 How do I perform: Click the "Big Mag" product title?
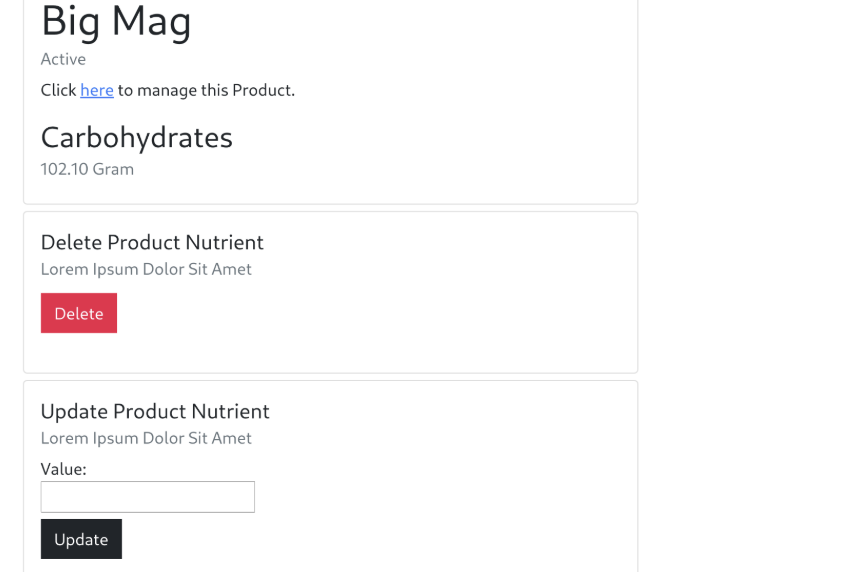click(116, 21)
